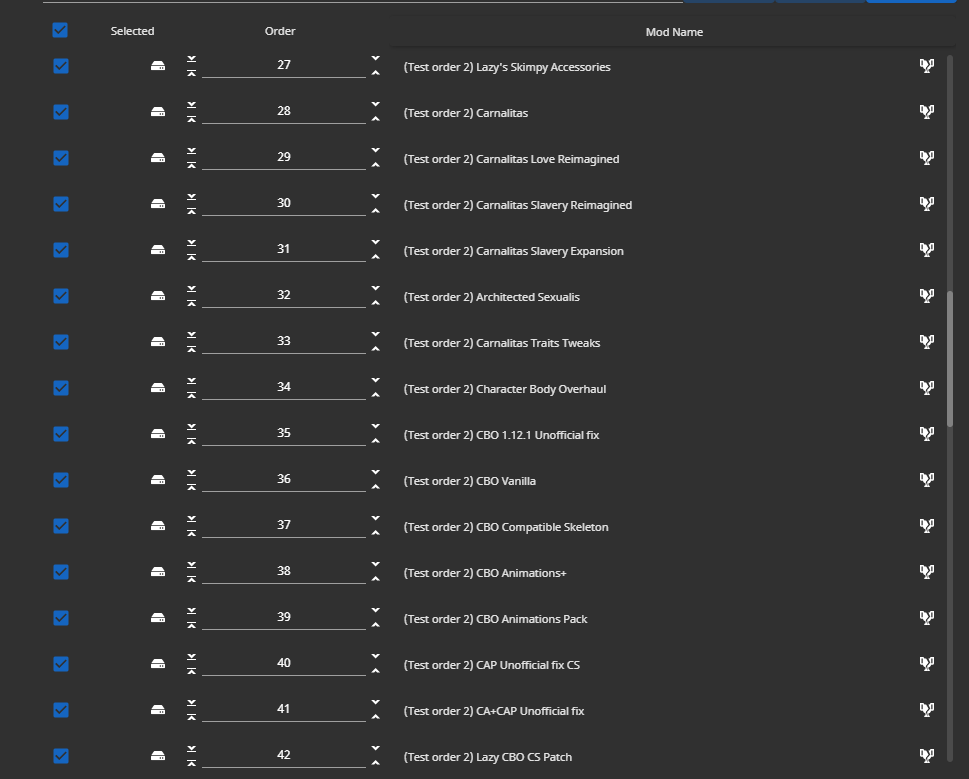Click the up arrow for Character Body Overhaul order
The height and width of the screenshot is (779, 969).
375,394
